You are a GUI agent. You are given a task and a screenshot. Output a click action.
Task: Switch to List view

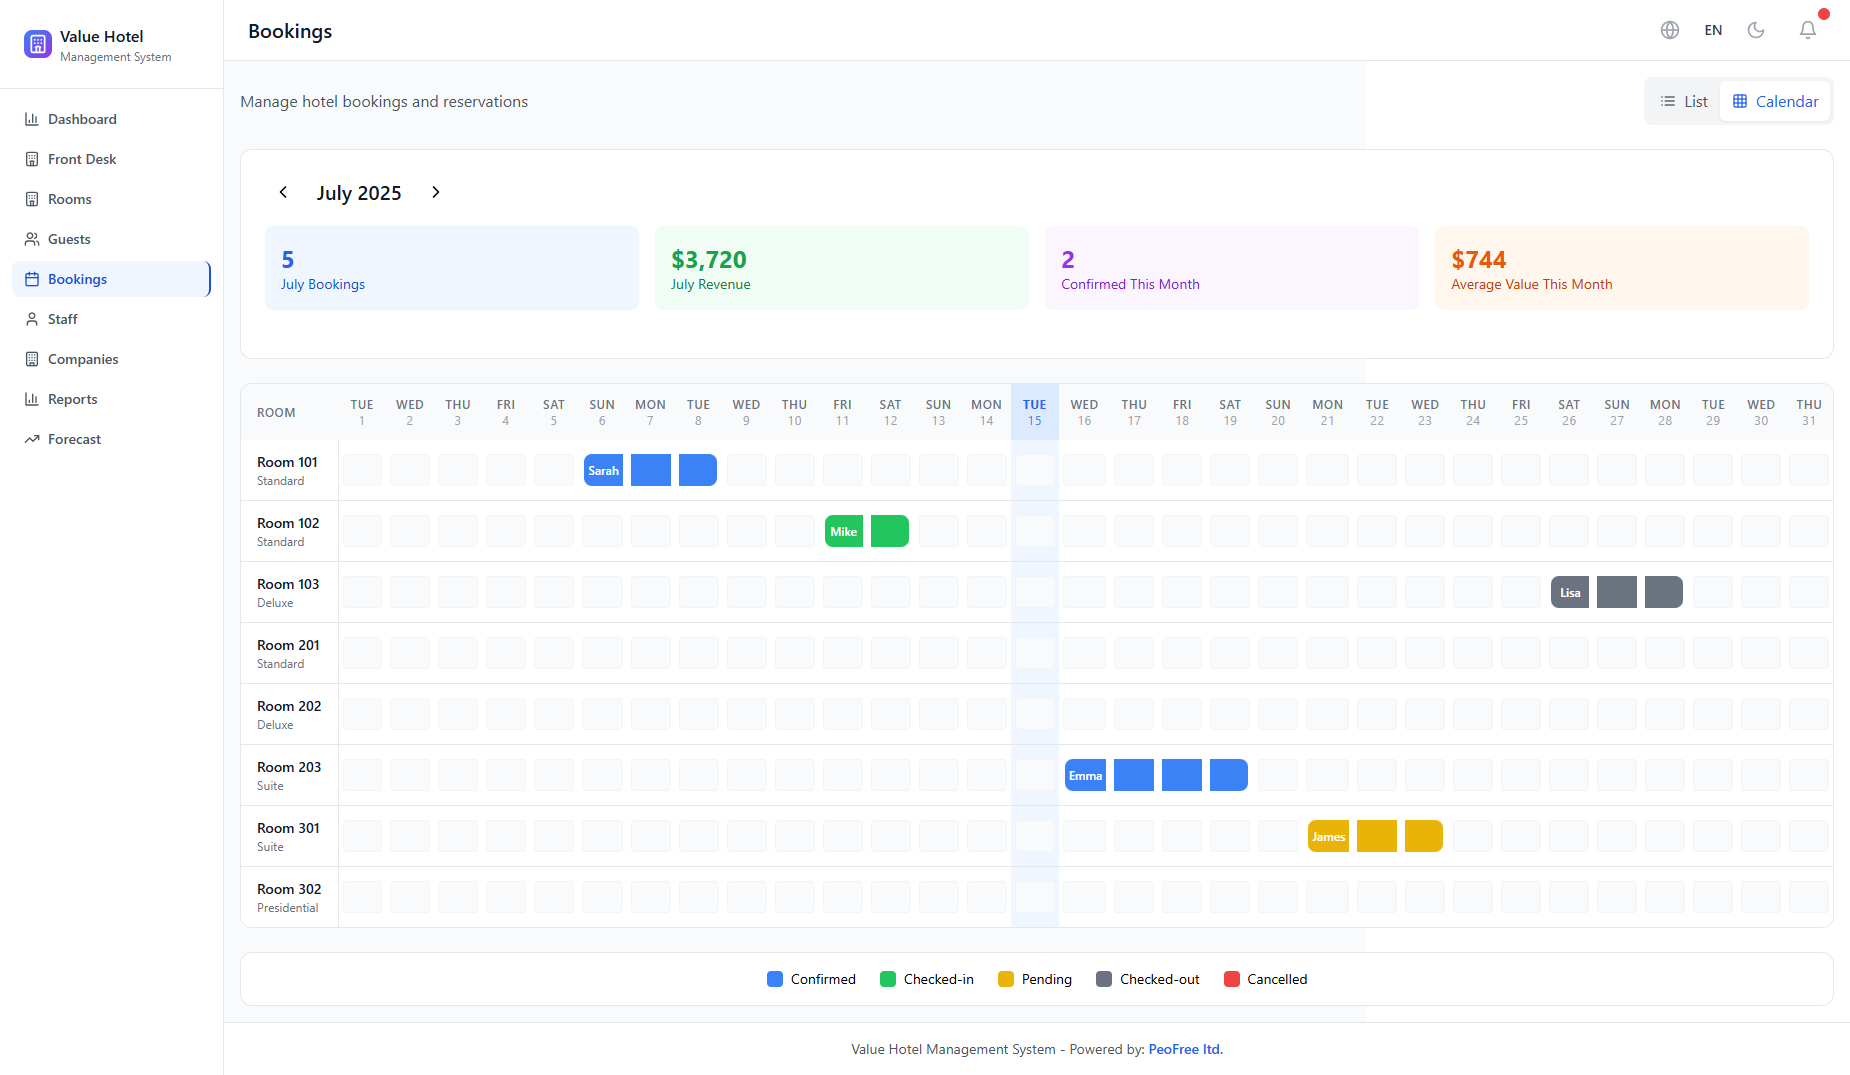[x=1684, y=101]
